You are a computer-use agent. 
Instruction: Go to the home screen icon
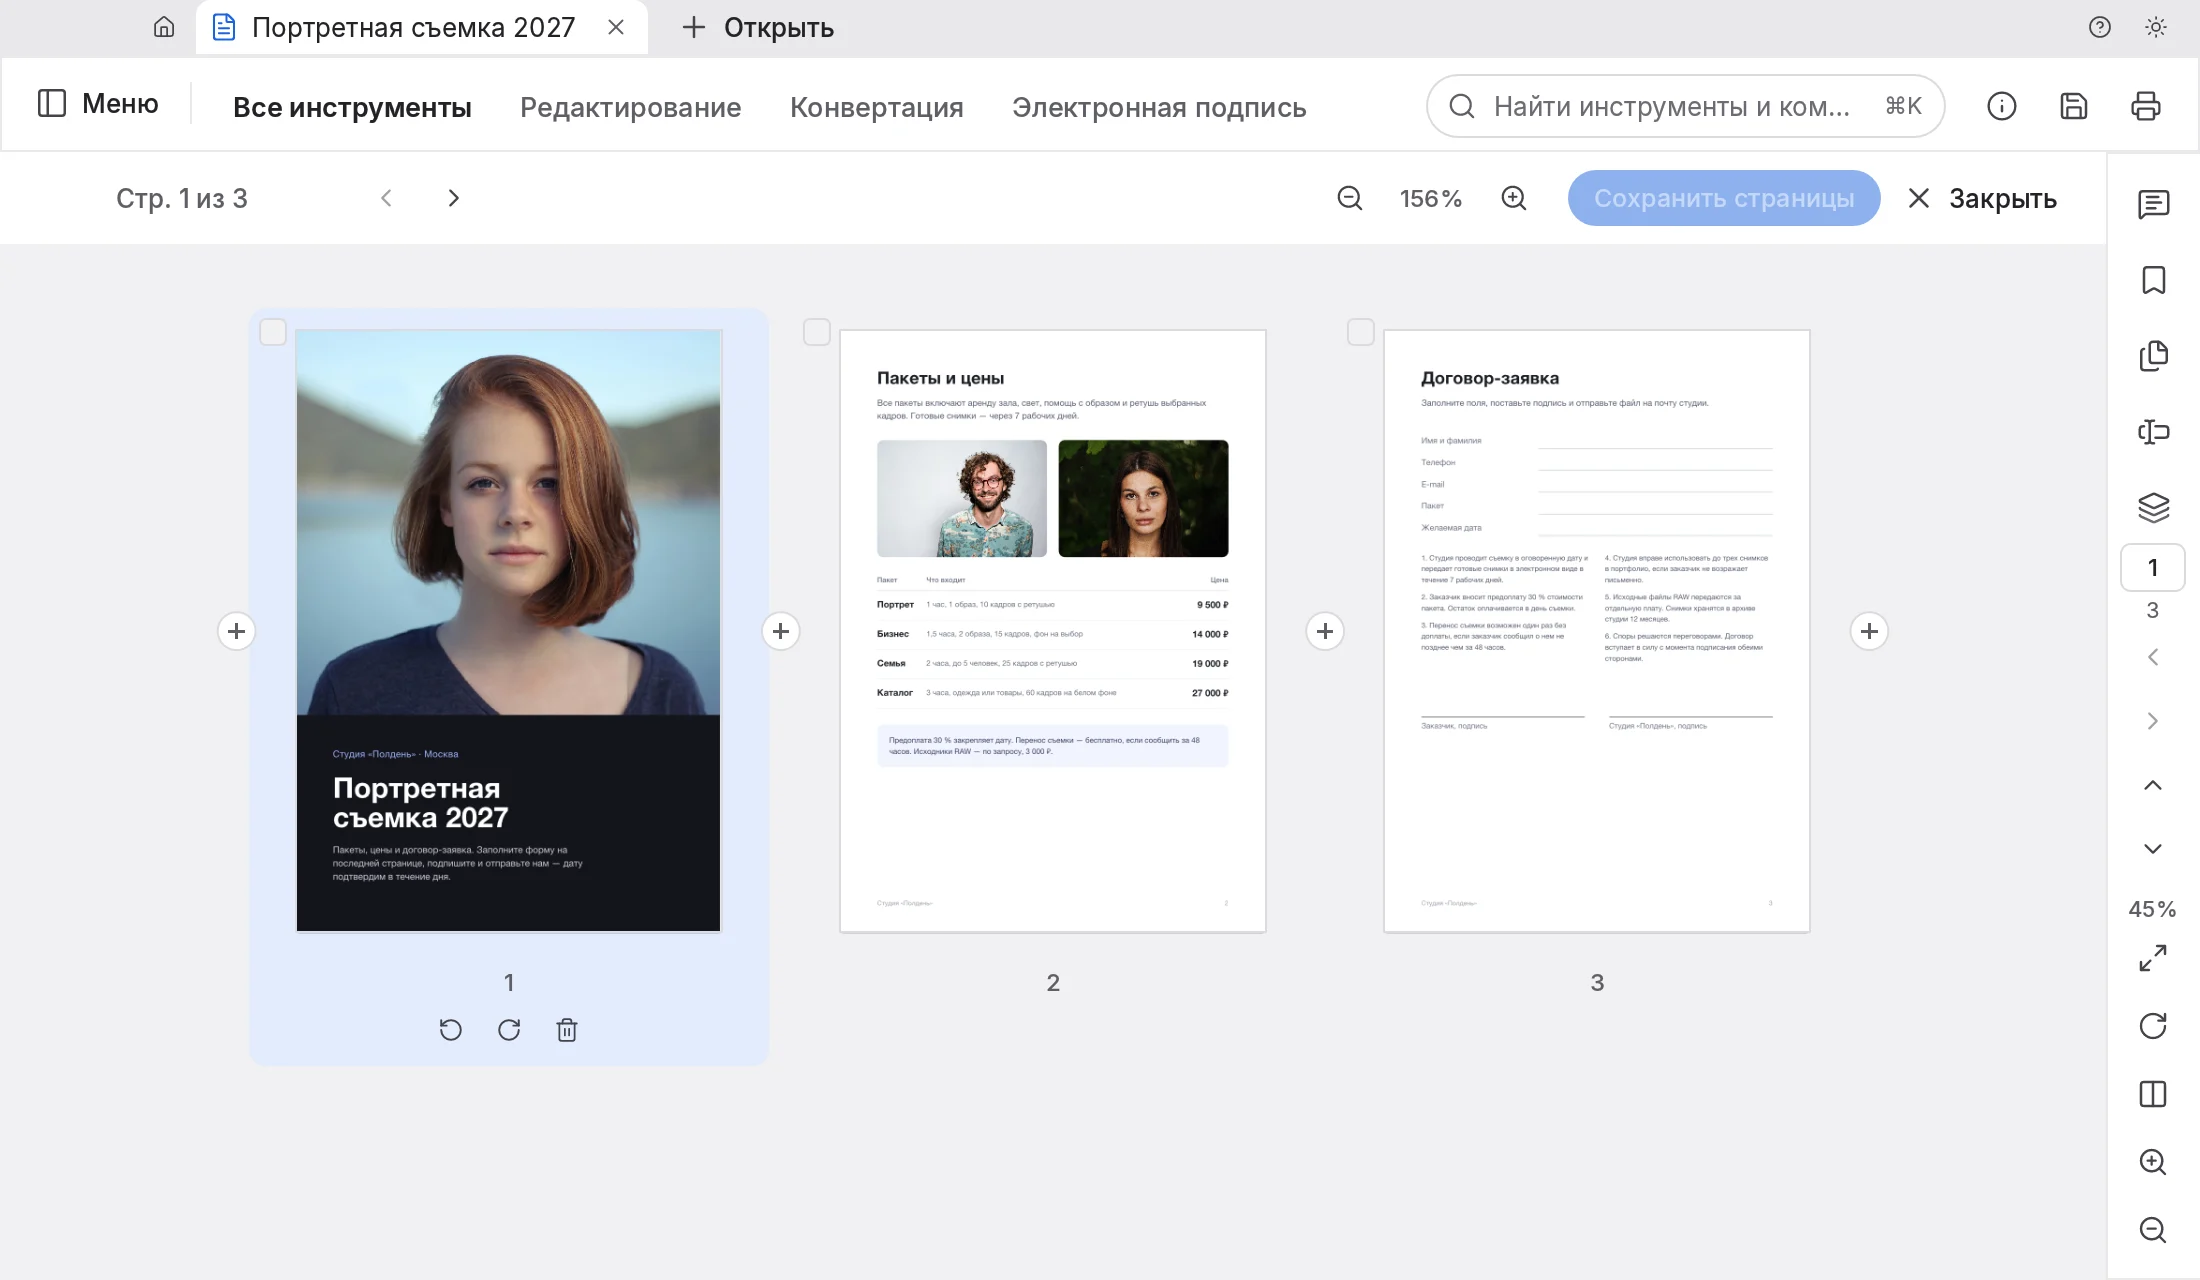(164, 27)
